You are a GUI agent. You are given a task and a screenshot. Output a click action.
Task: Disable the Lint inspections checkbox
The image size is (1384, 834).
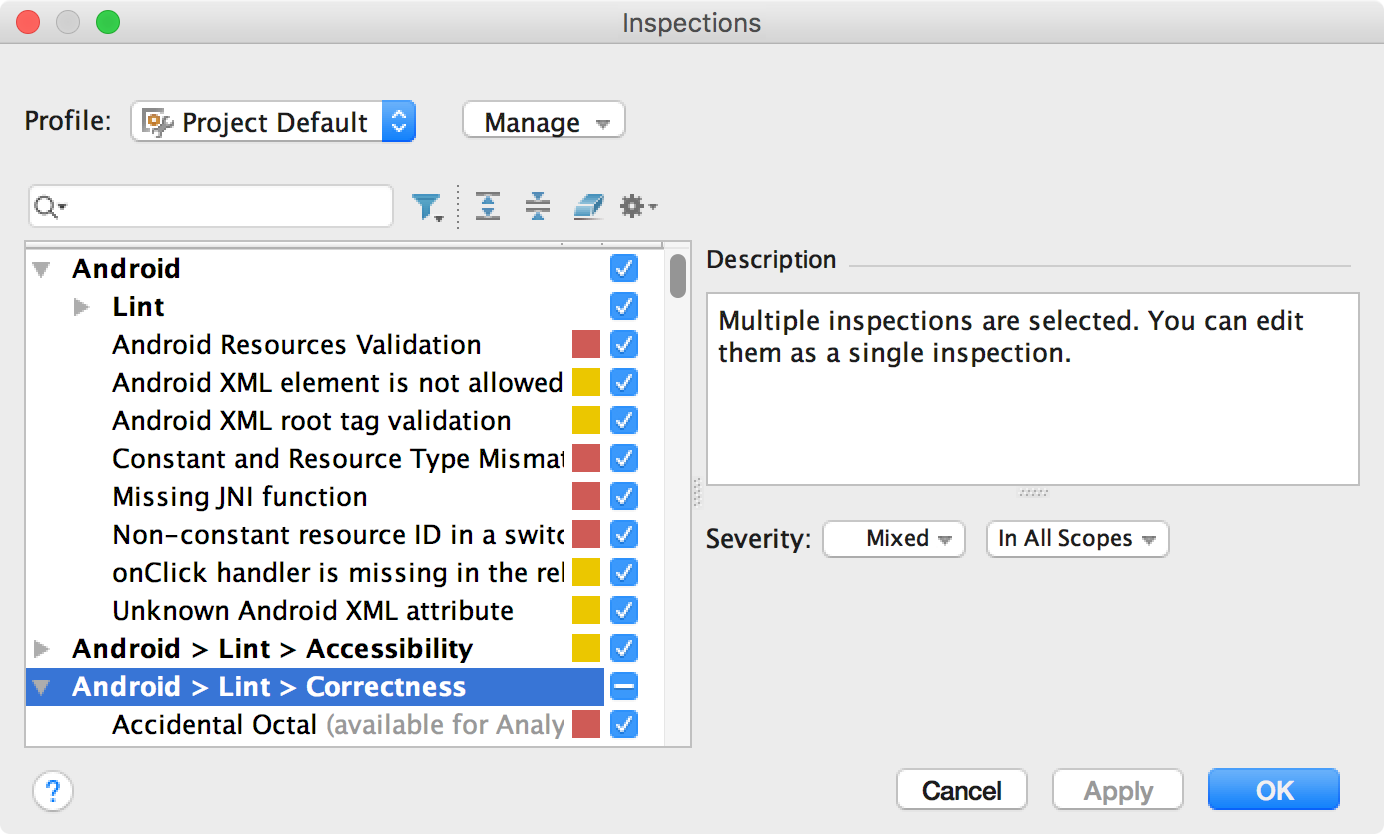coord(621,306)
